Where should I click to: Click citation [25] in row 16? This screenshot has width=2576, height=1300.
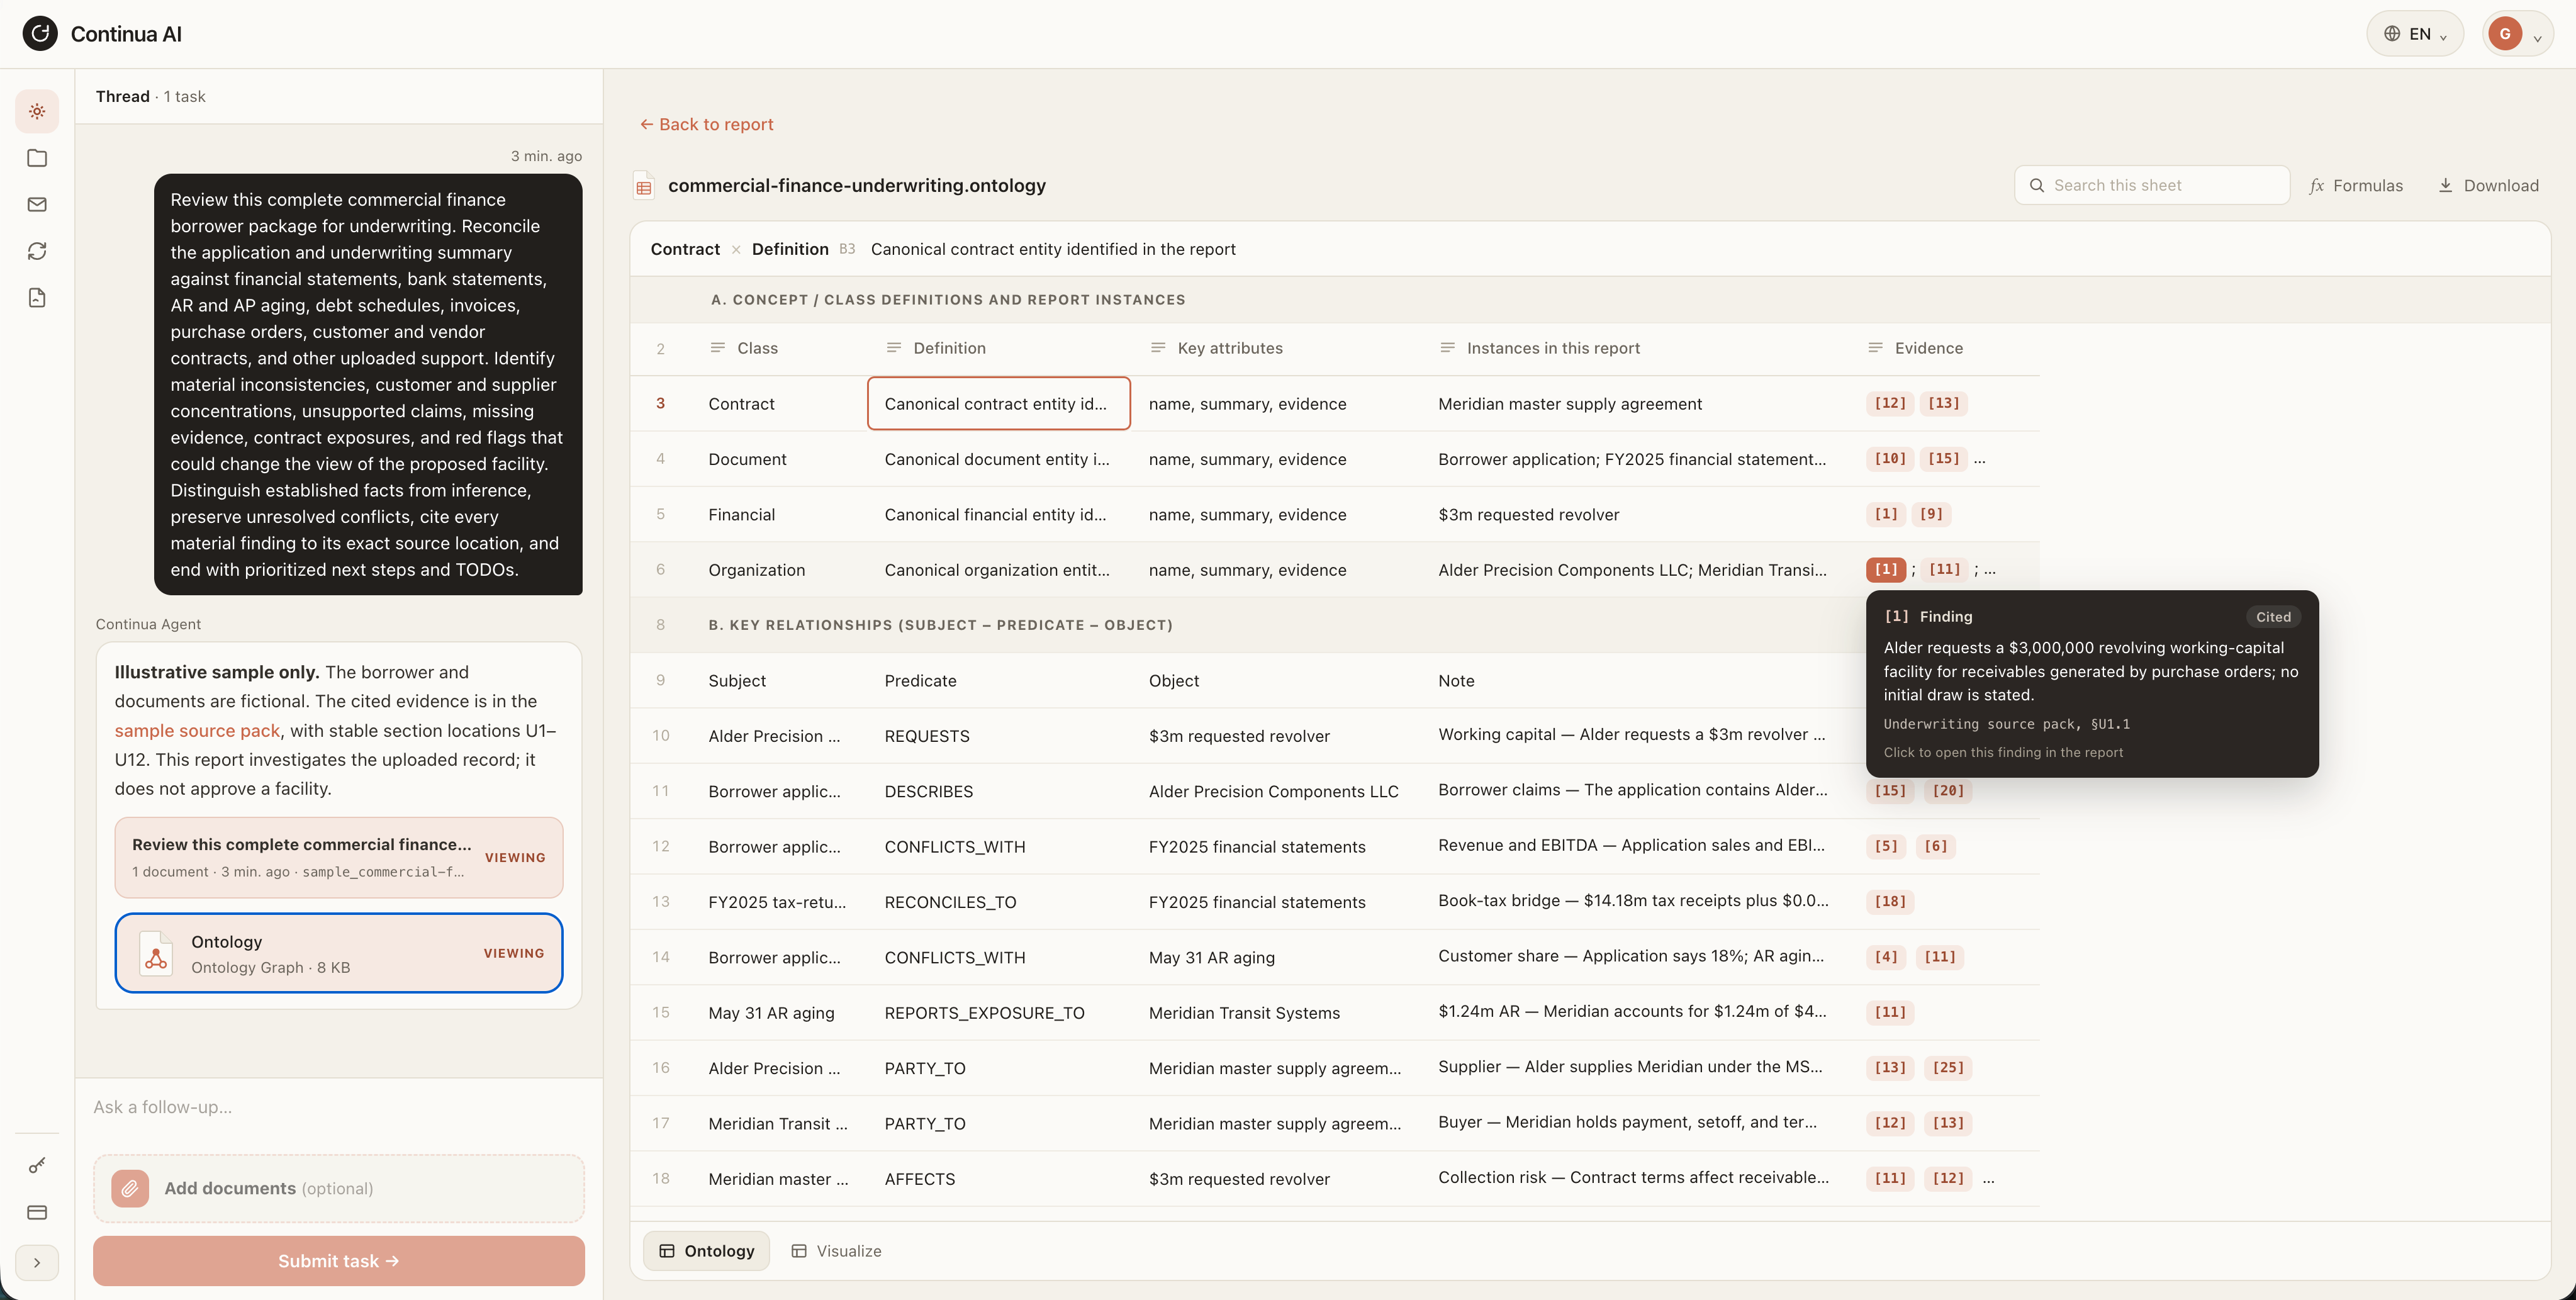click(1947, 1067)
